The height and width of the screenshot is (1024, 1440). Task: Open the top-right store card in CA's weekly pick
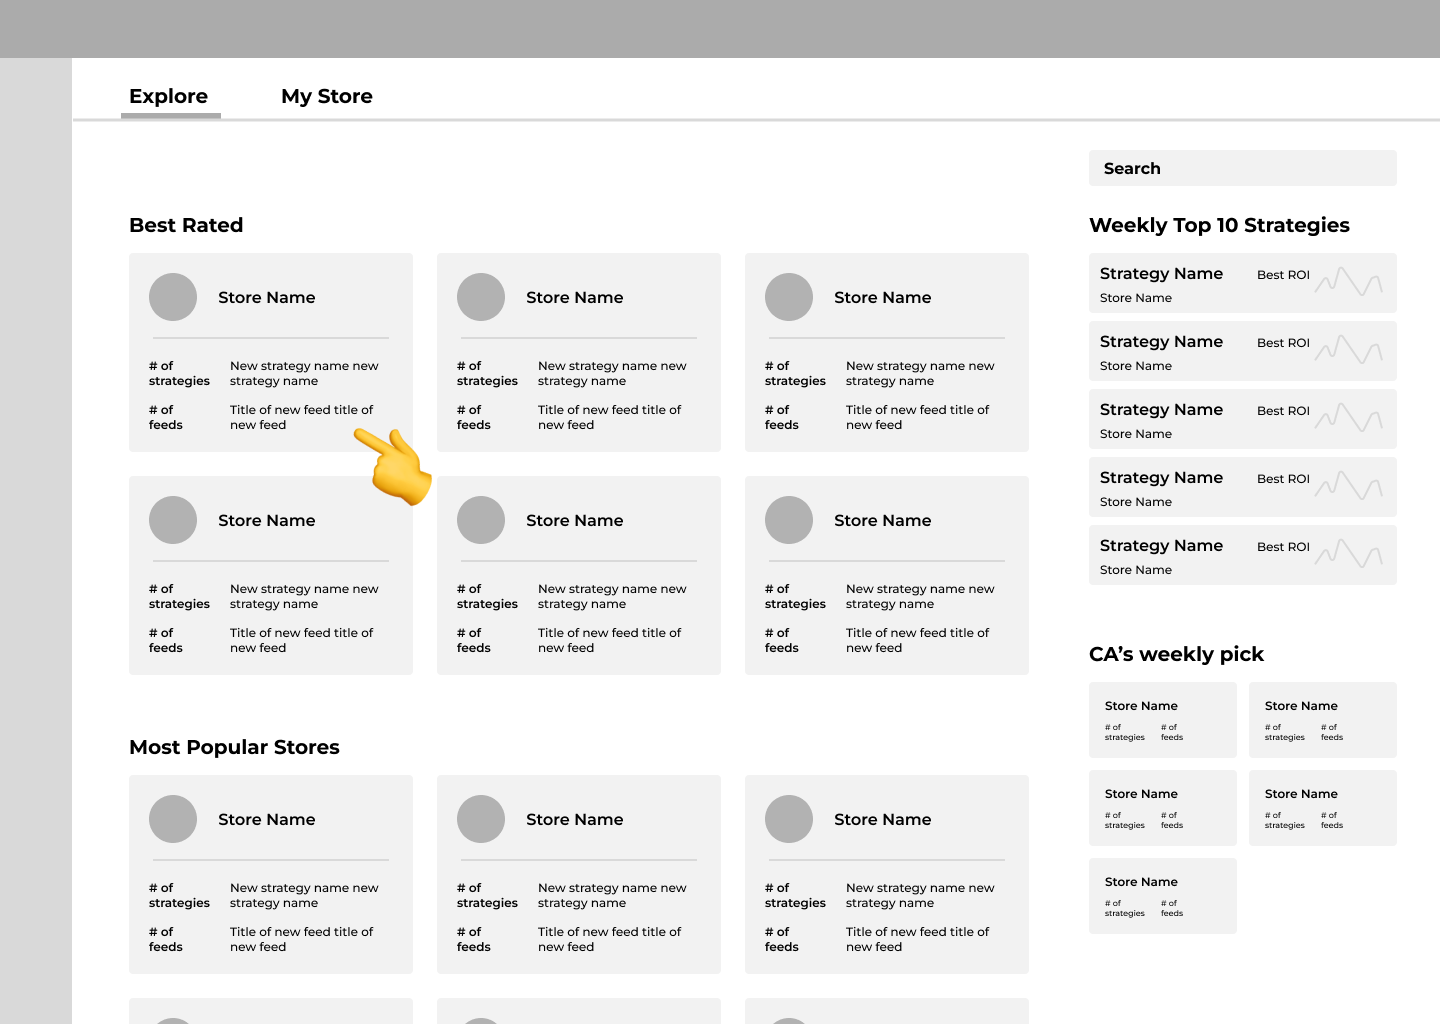click(1322, 719)
